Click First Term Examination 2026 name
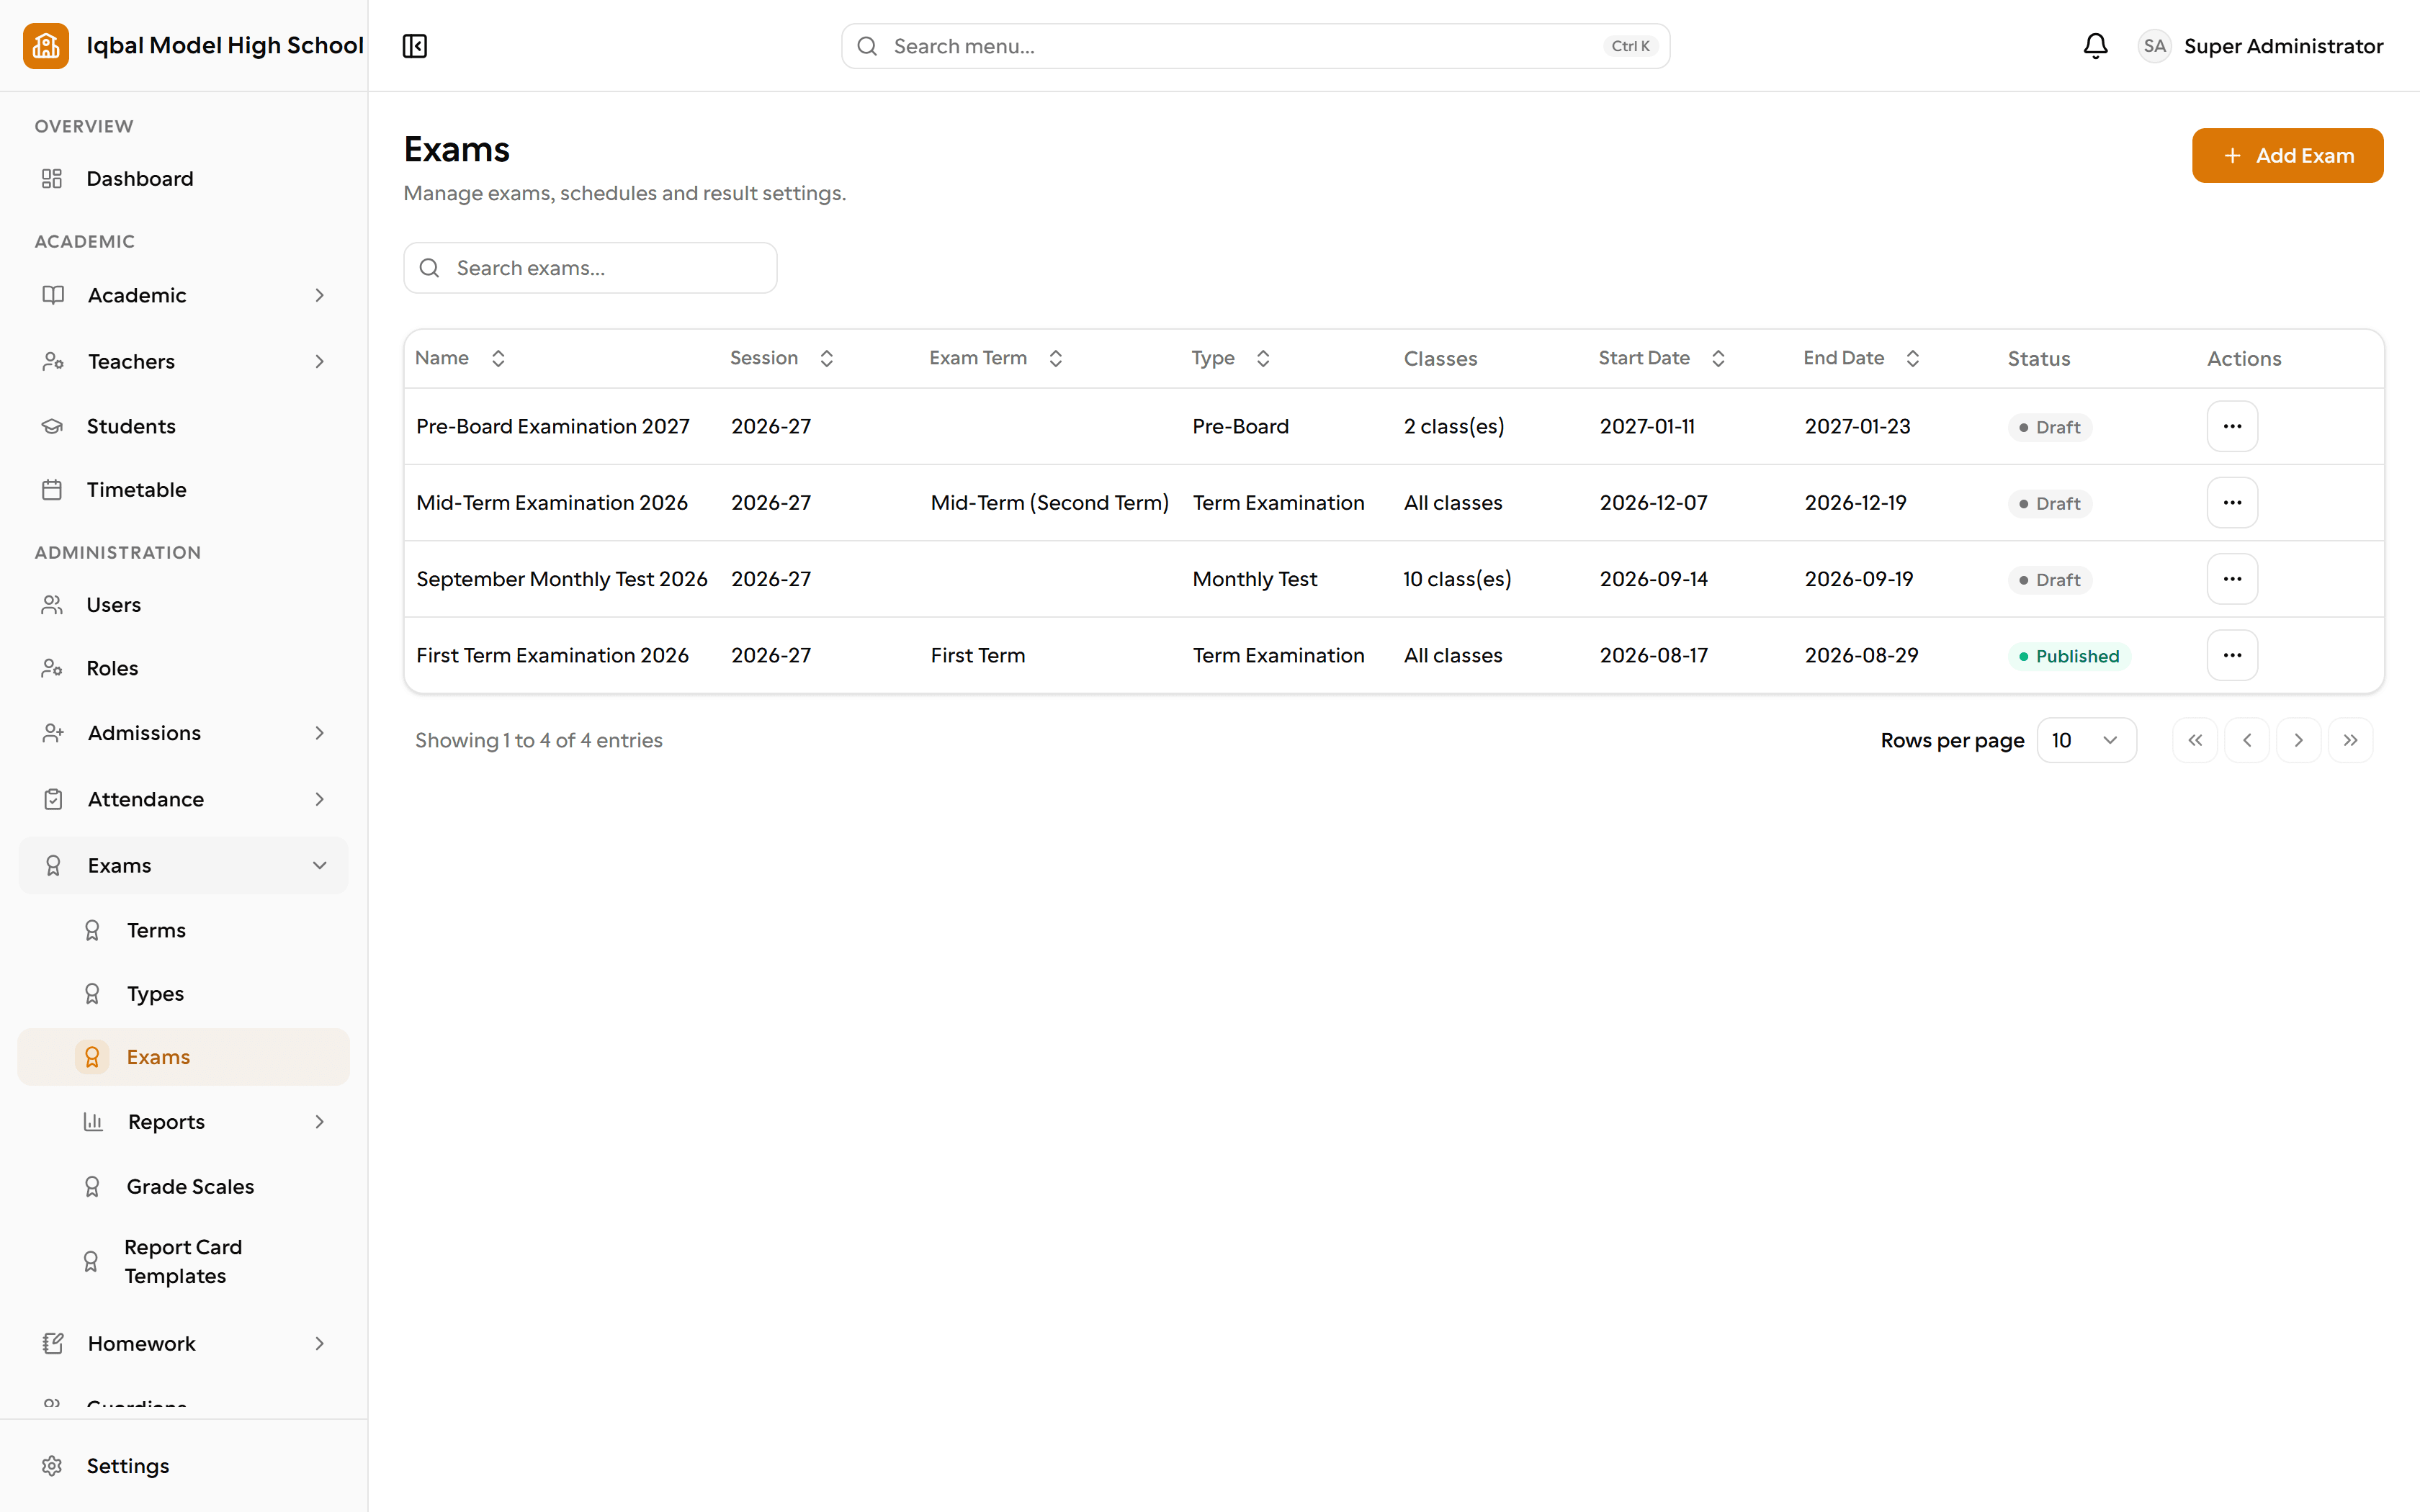 (552, 655)
